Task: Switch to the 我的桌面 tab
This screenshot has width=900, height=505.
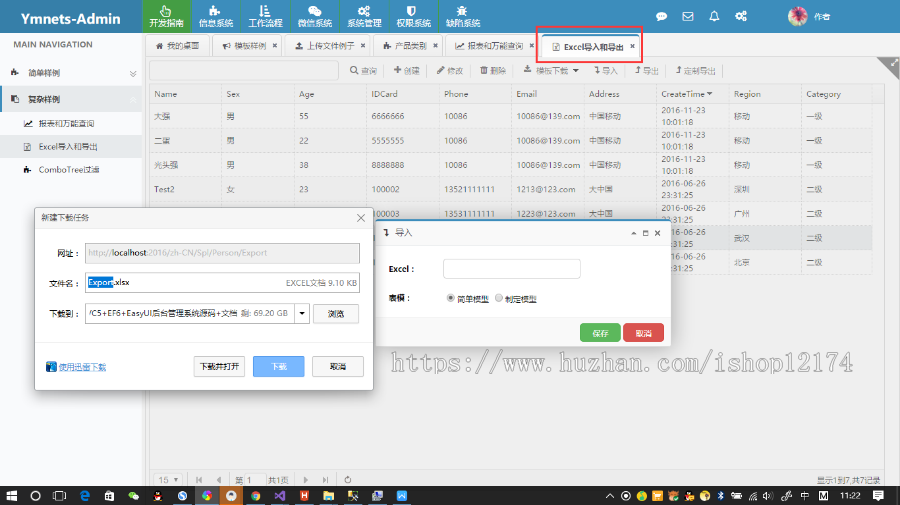Action: click(x=178, y=46)
